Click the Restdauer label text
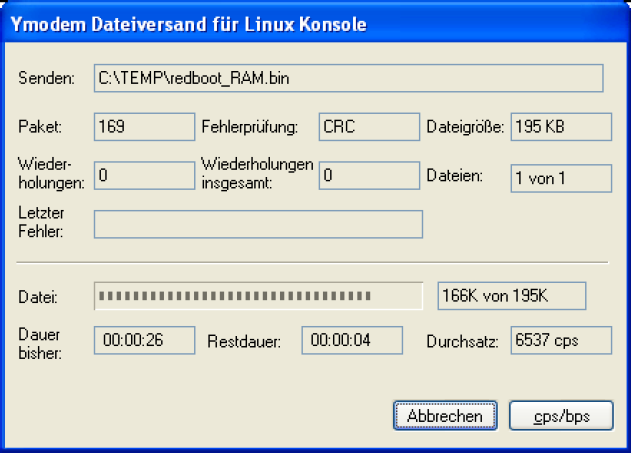Image resolution: width=631 pixels, height=453 pixels. coord(243,341)
